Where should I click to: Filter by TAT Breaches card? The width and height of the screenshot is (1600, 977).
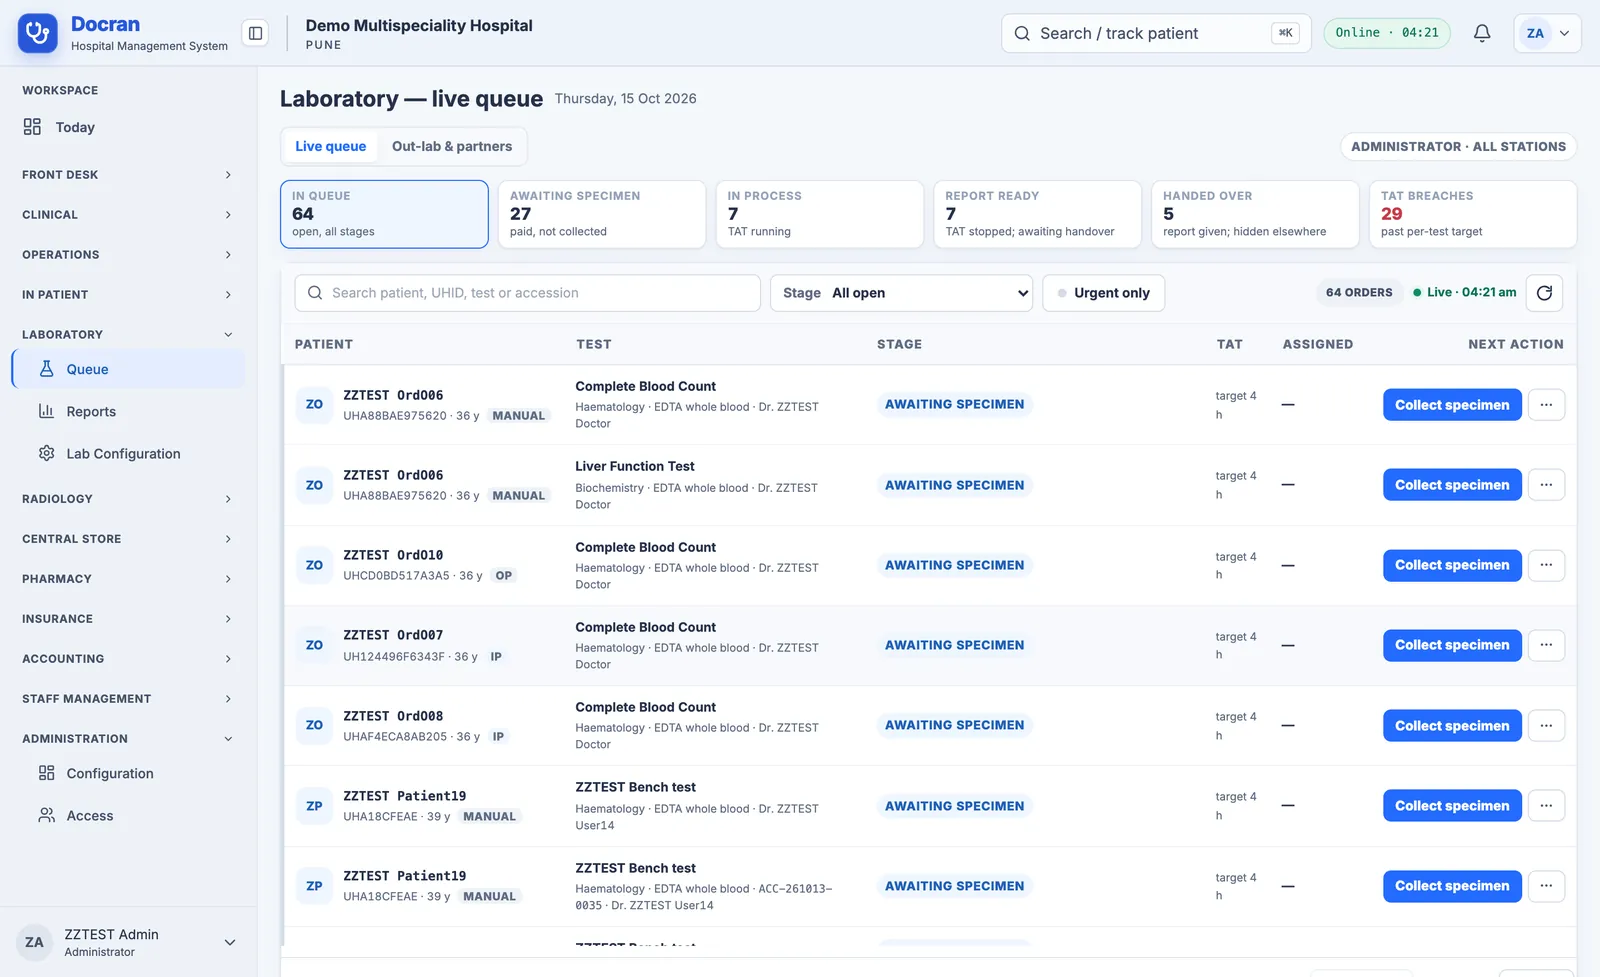[x=1473, y=214]
